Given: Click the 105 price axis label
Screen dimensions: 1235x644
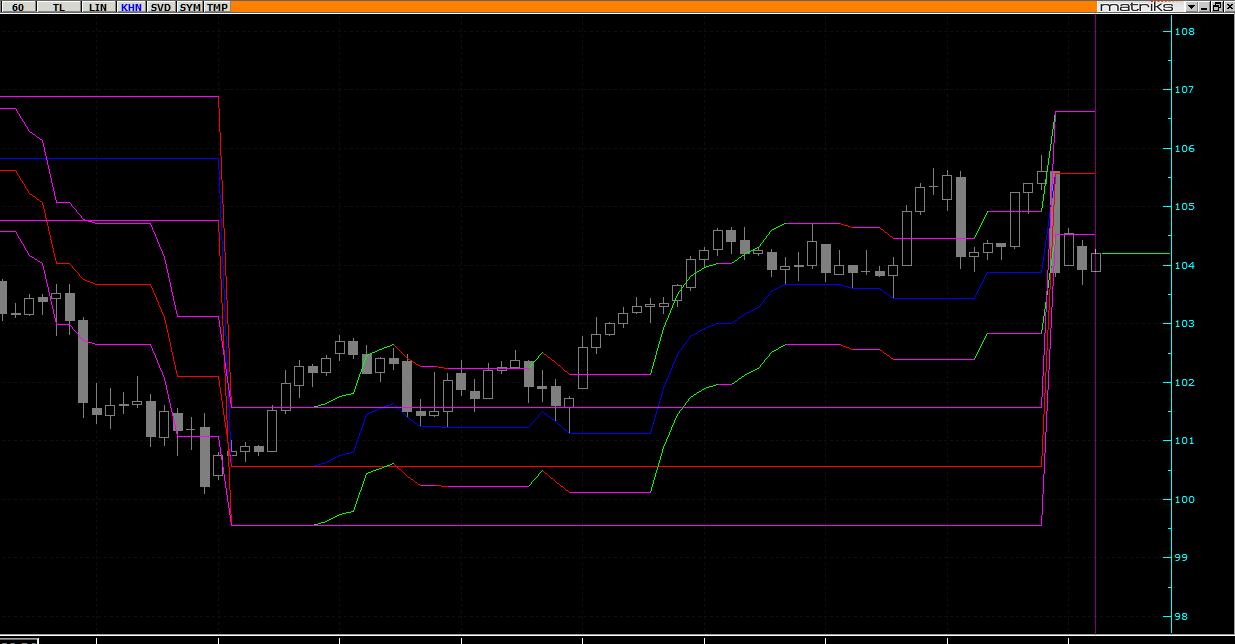Looking at the screenshot, I should (x=1185, y=207).
